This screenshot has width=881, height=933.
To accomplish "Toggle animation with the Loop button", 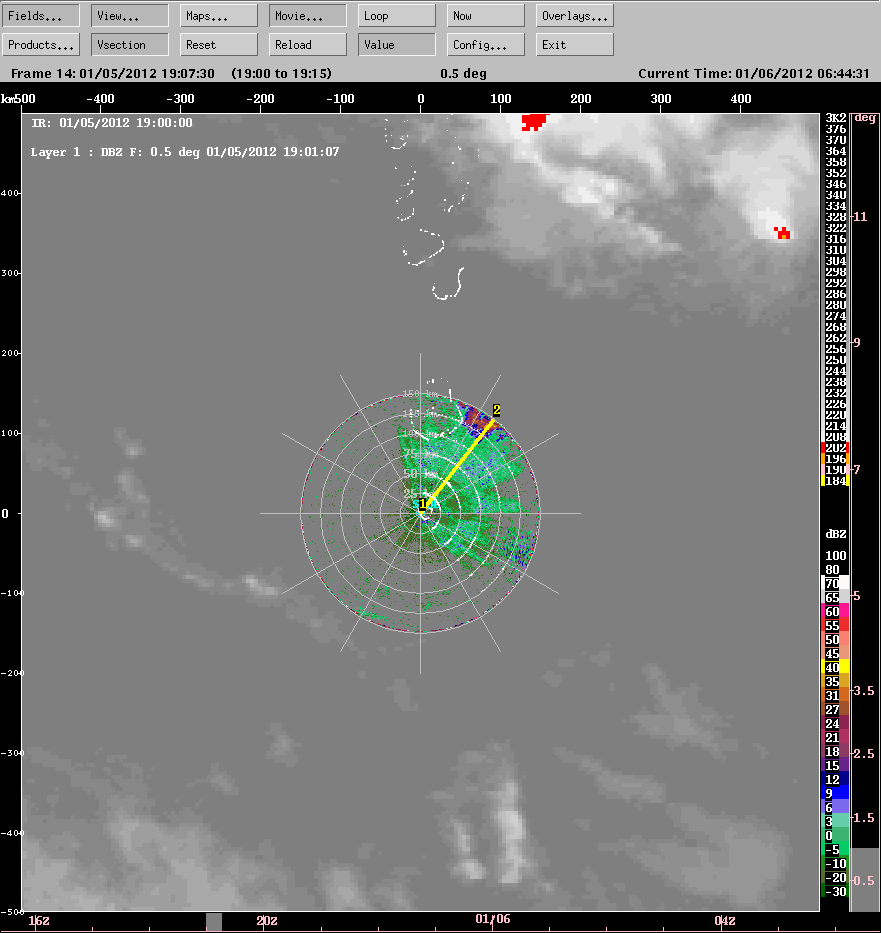I will pos(396,15).
